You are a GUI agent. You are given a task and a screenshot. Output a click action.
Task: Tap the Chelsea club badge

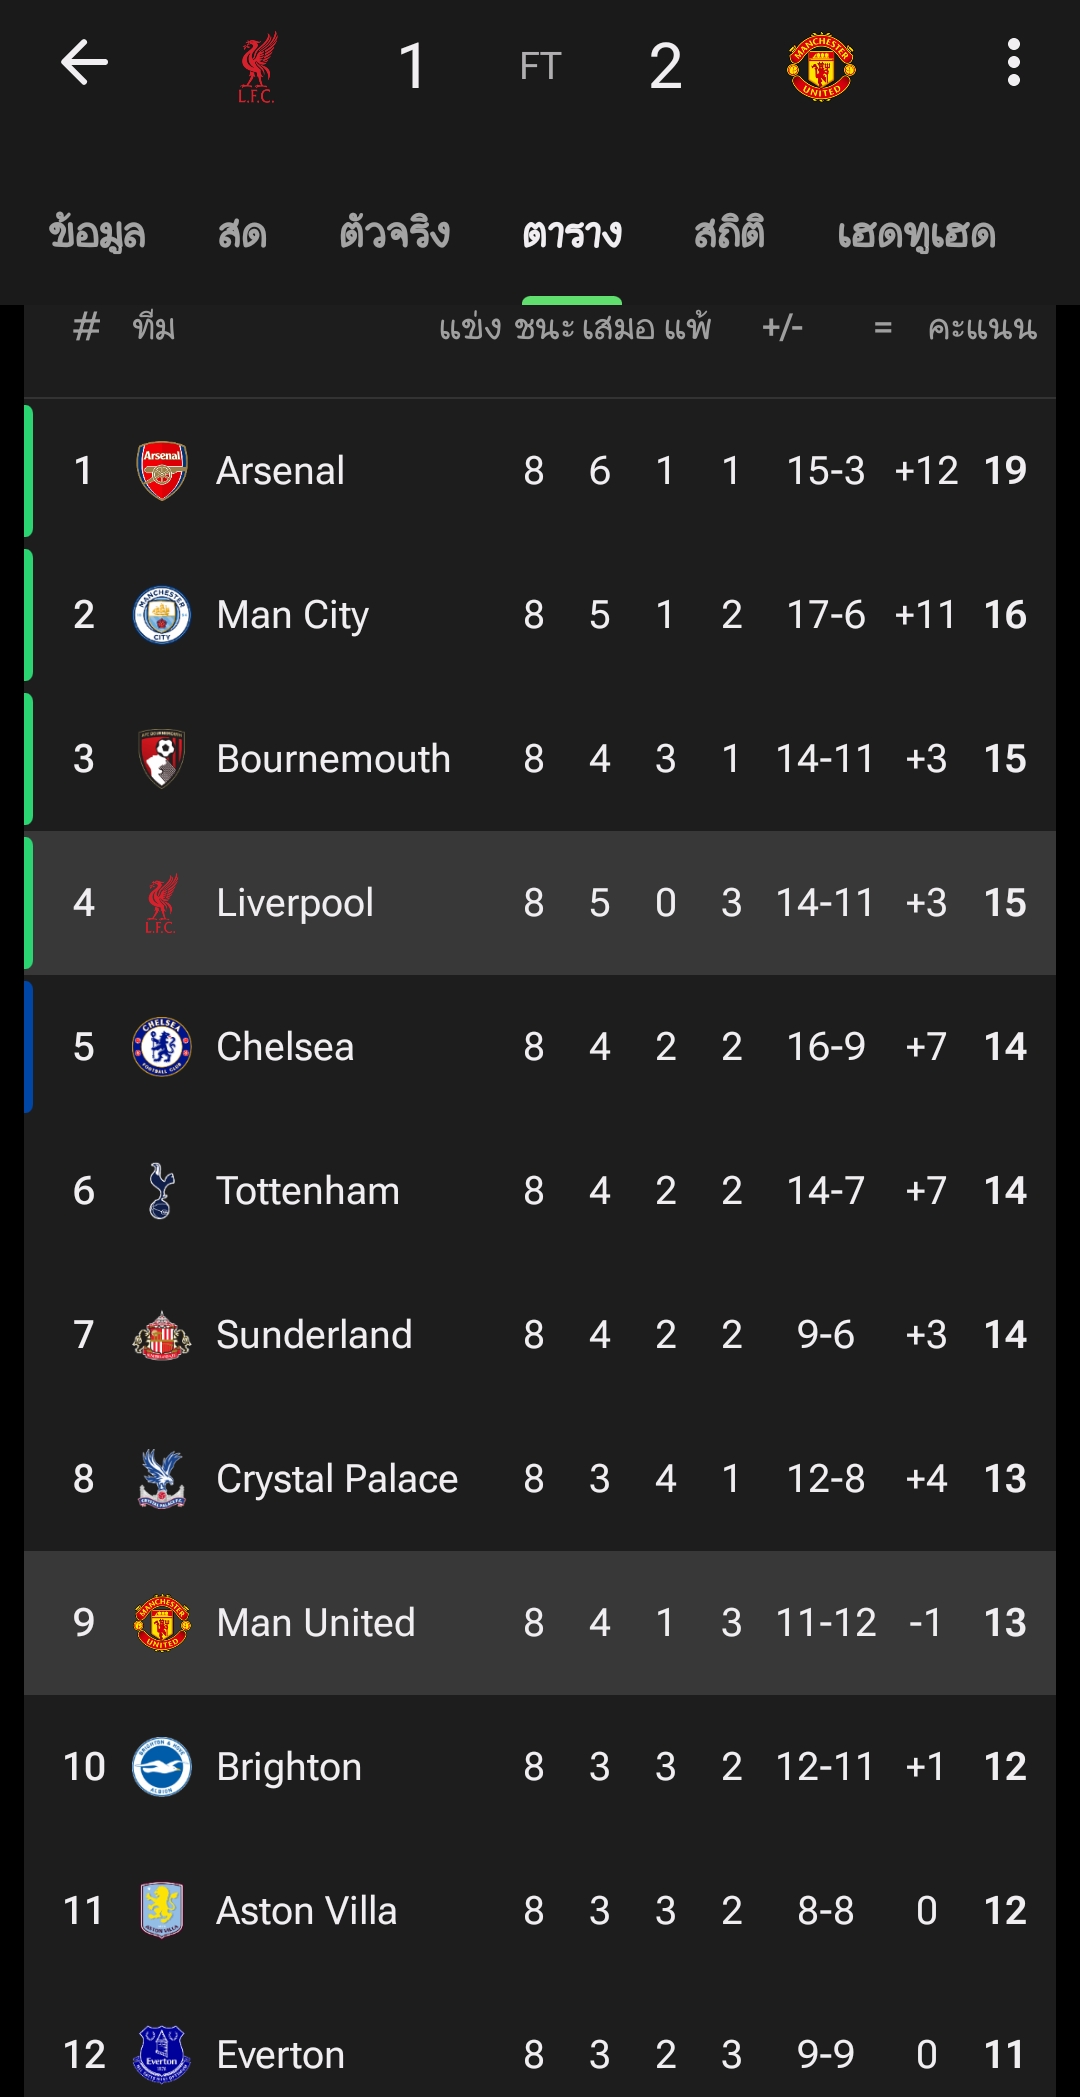pyautogui.click(x=162, y=1047)
